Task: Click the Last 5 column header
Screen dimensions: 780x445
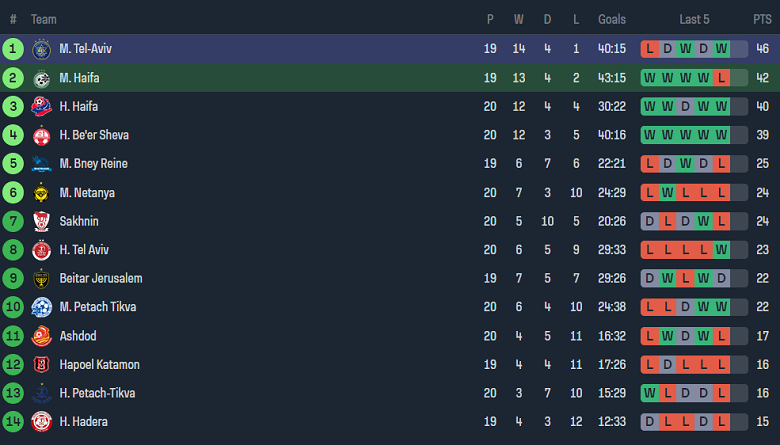Action: coord(694,19)
